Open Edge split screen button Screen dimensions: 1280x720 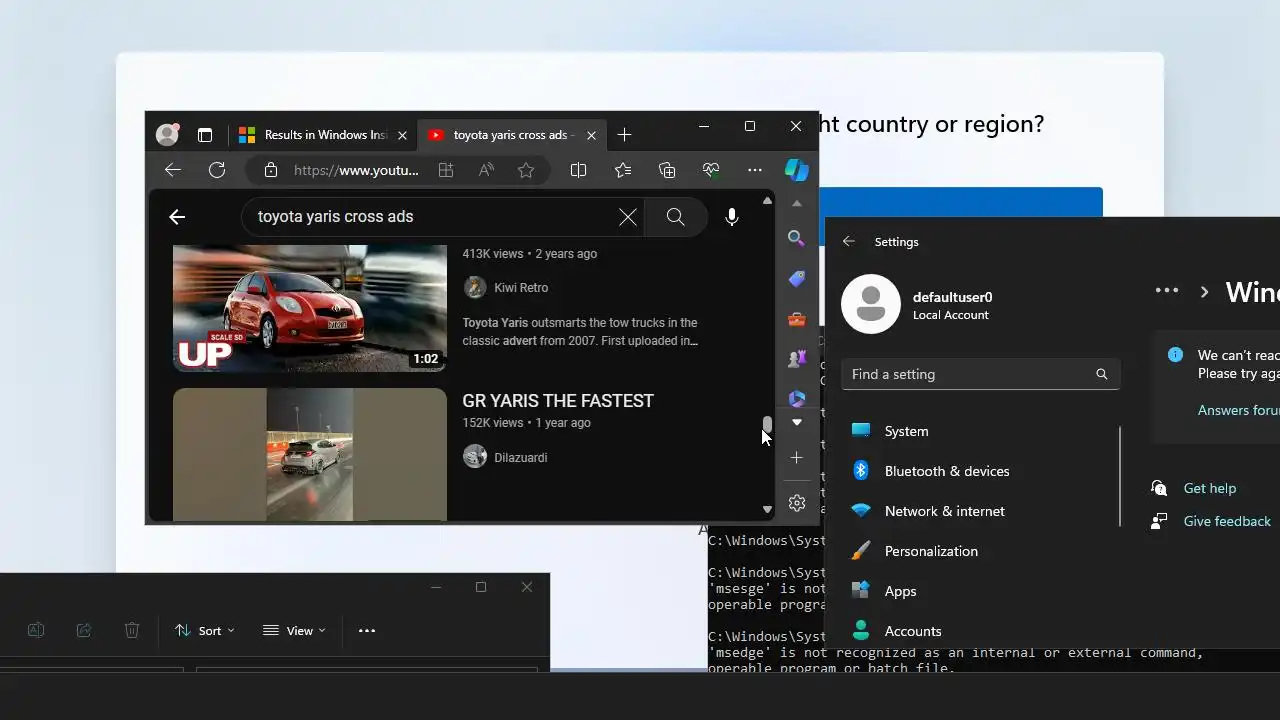point(578,170)
